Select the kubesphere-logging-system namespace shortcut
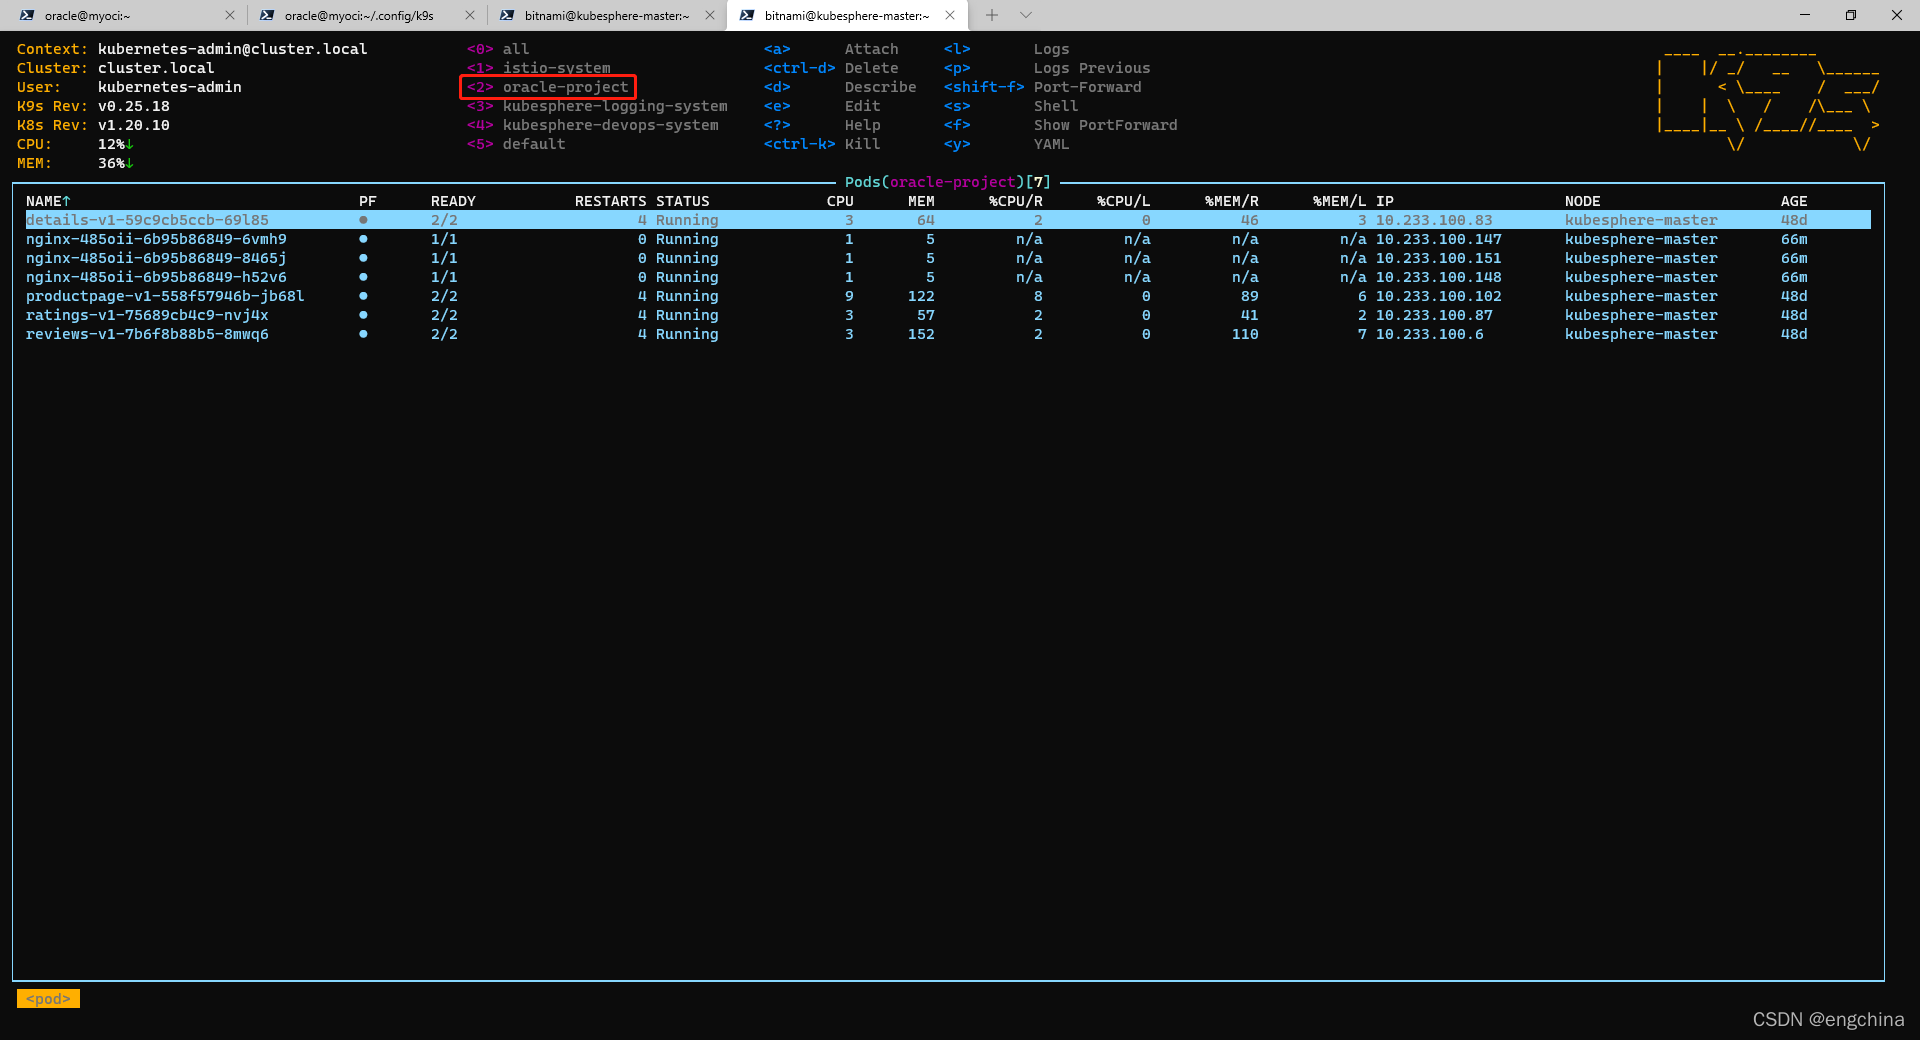Screen dimensions: 1920x1040 tap(597, 106)
